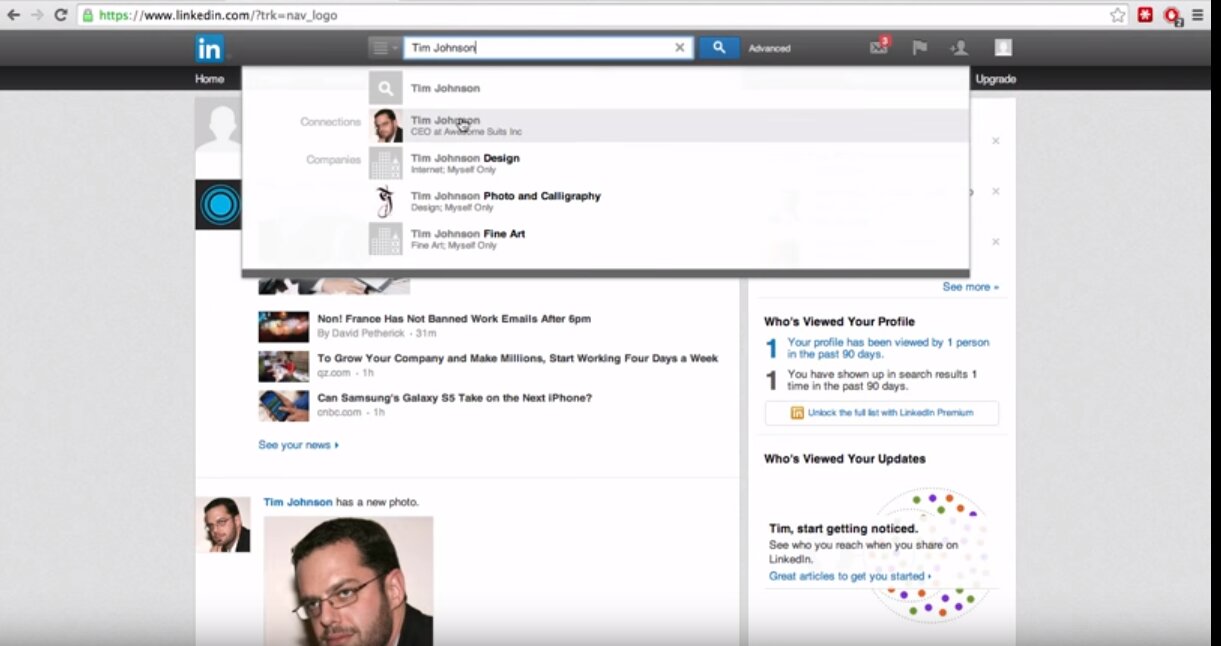Click the add connections person icon
The image size is (1221, 646).
coord(959,48)
